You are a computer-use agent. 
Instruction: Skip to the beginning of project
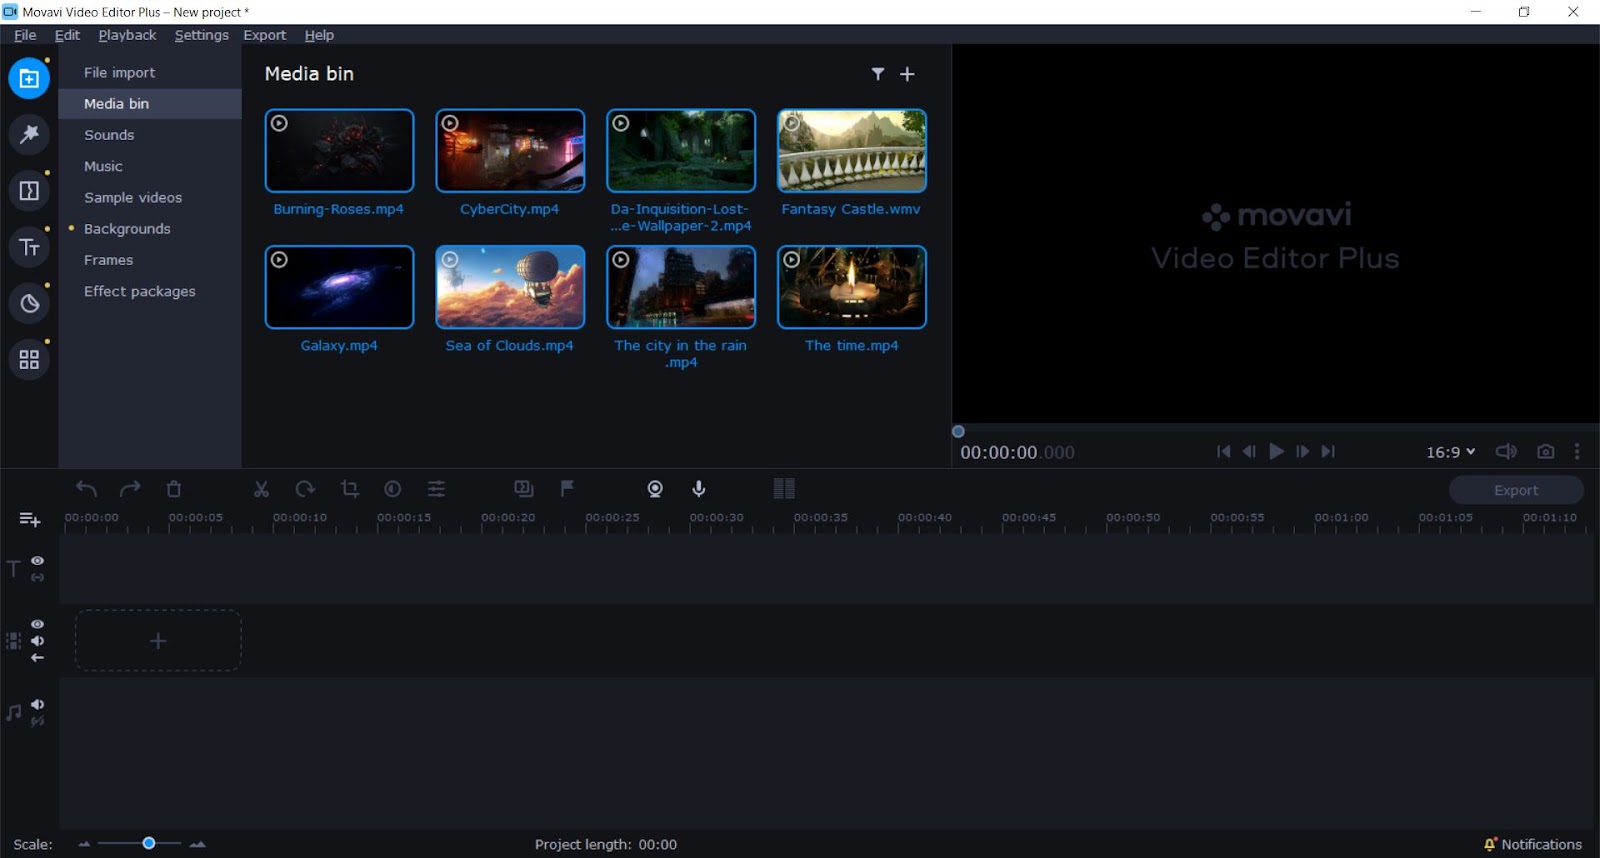click(x=1223, y=452)
